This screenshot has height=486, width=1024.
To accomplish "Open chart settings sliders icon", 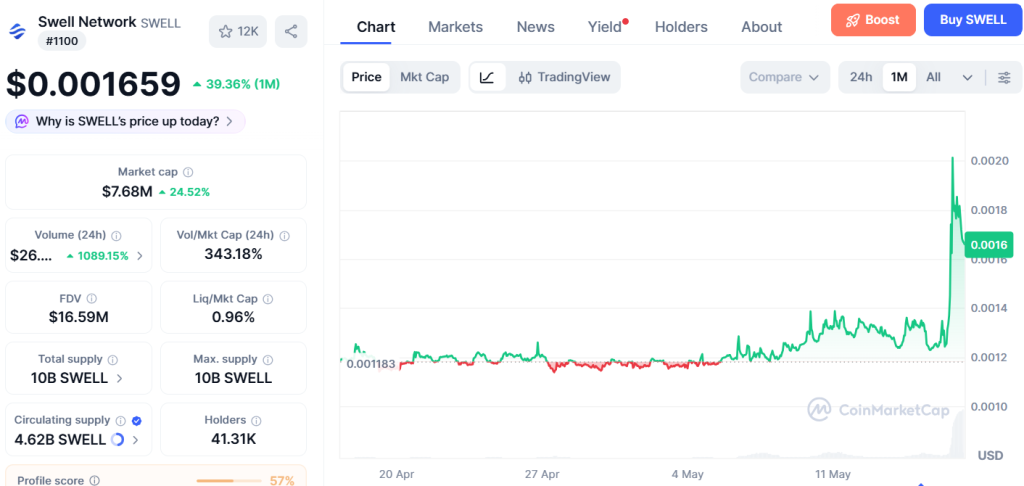I will point(1004,77).
